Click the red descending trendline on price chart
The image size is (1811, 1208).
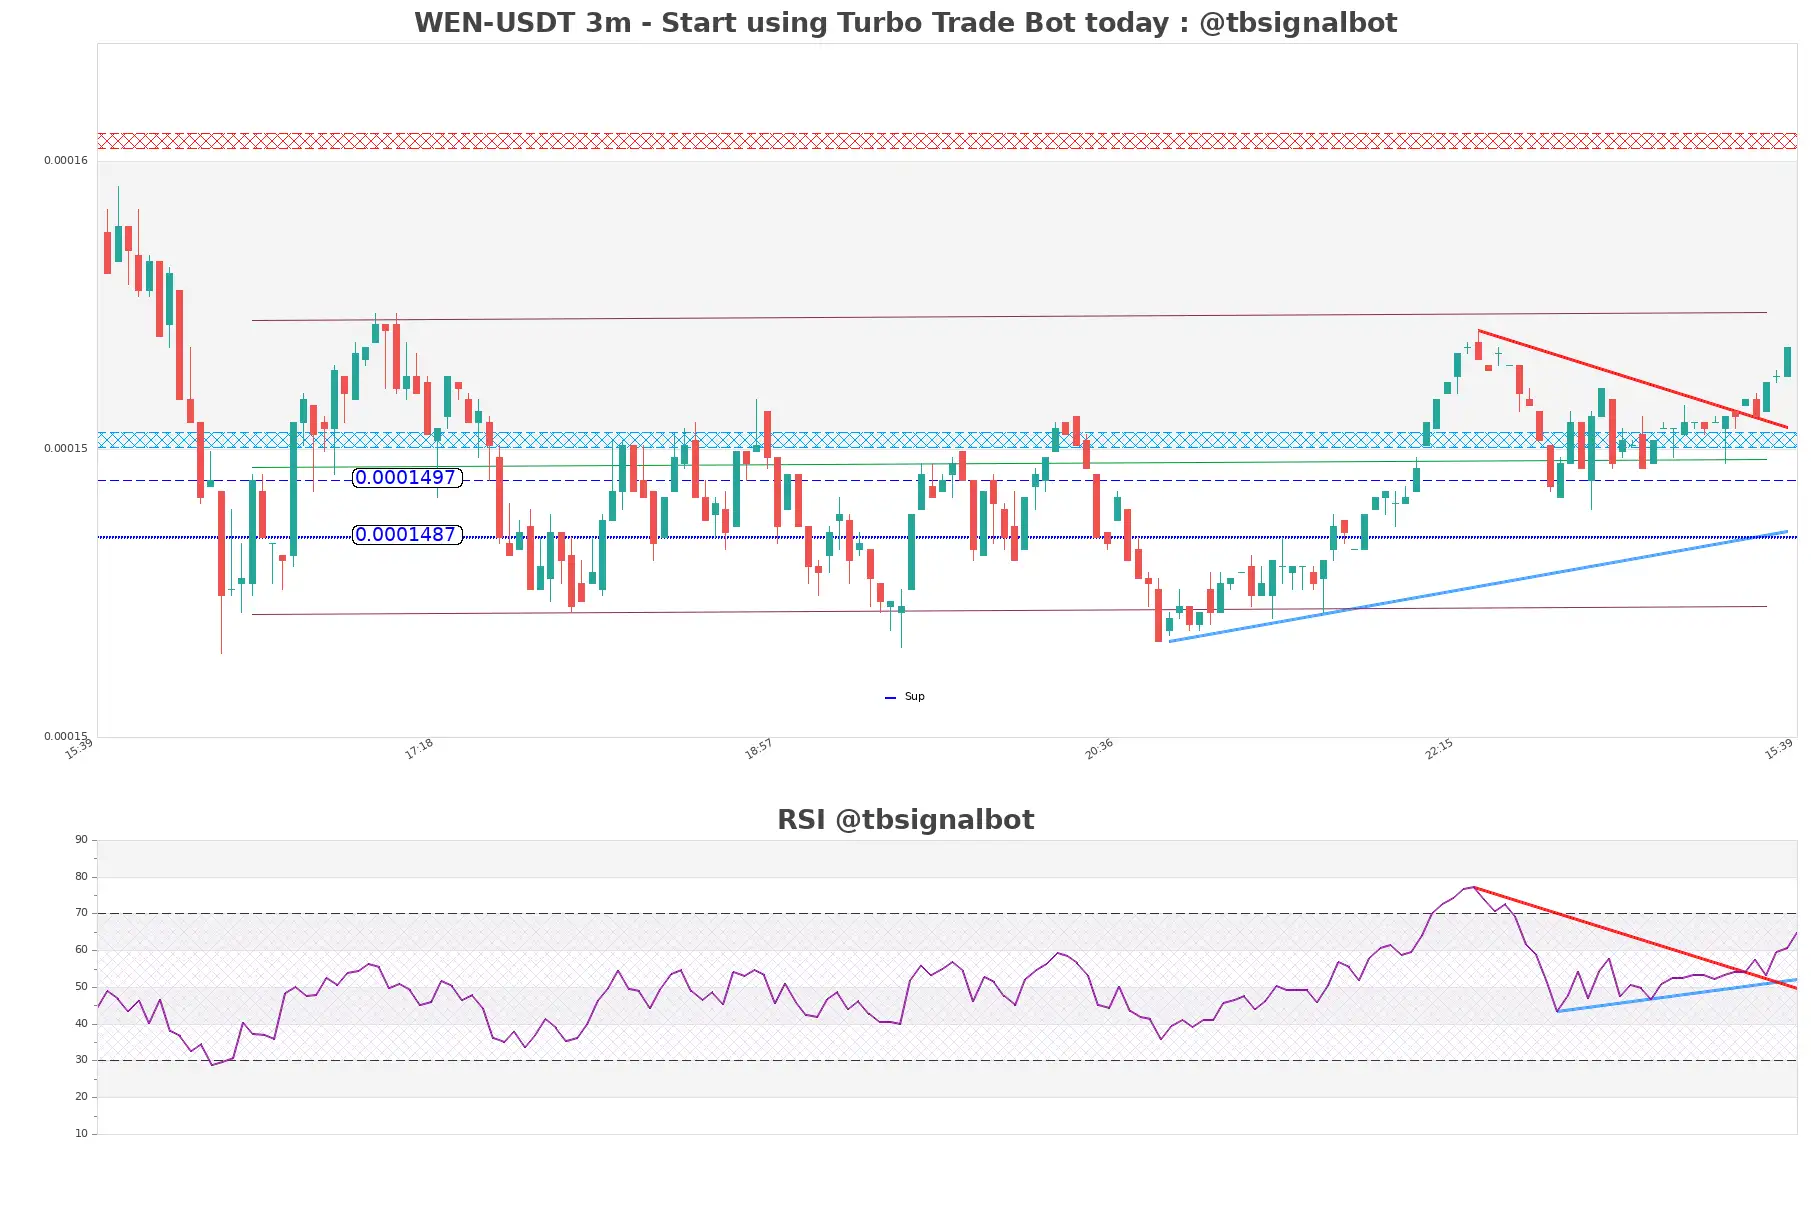(x=1633, y=379)
